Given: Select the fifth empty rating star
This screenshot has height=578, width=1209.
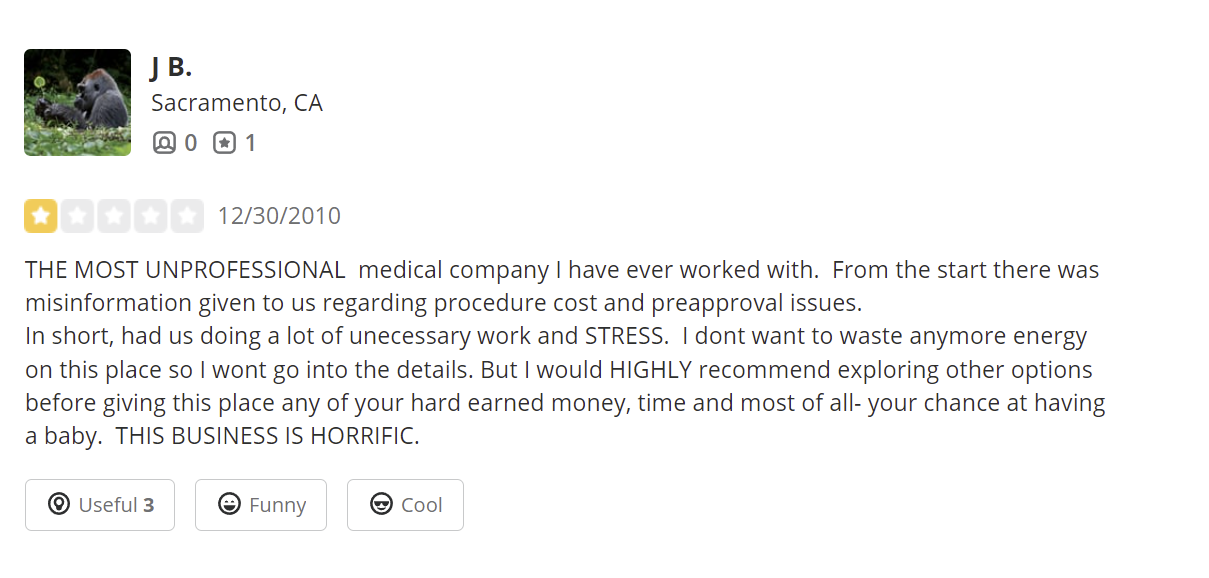Looking at the screenshot, I should 187,216.
